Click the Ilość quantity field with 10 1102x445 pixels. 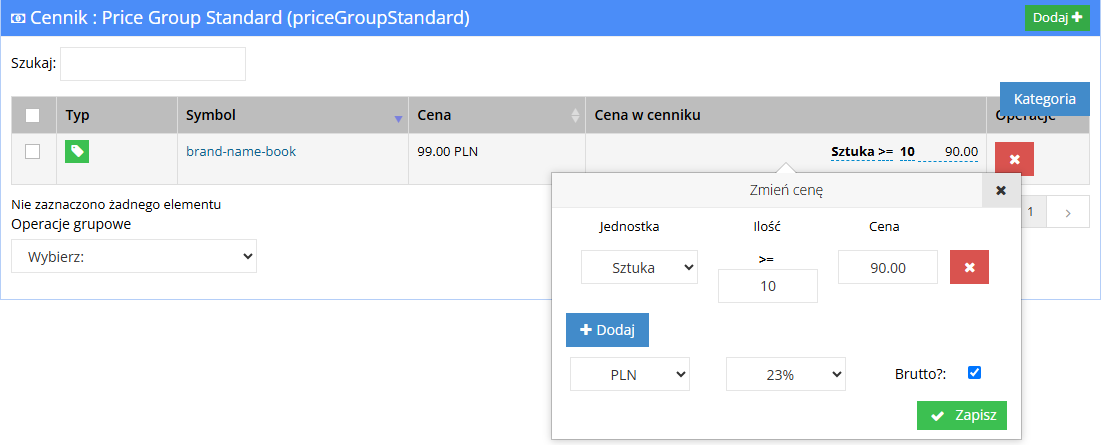767,286
